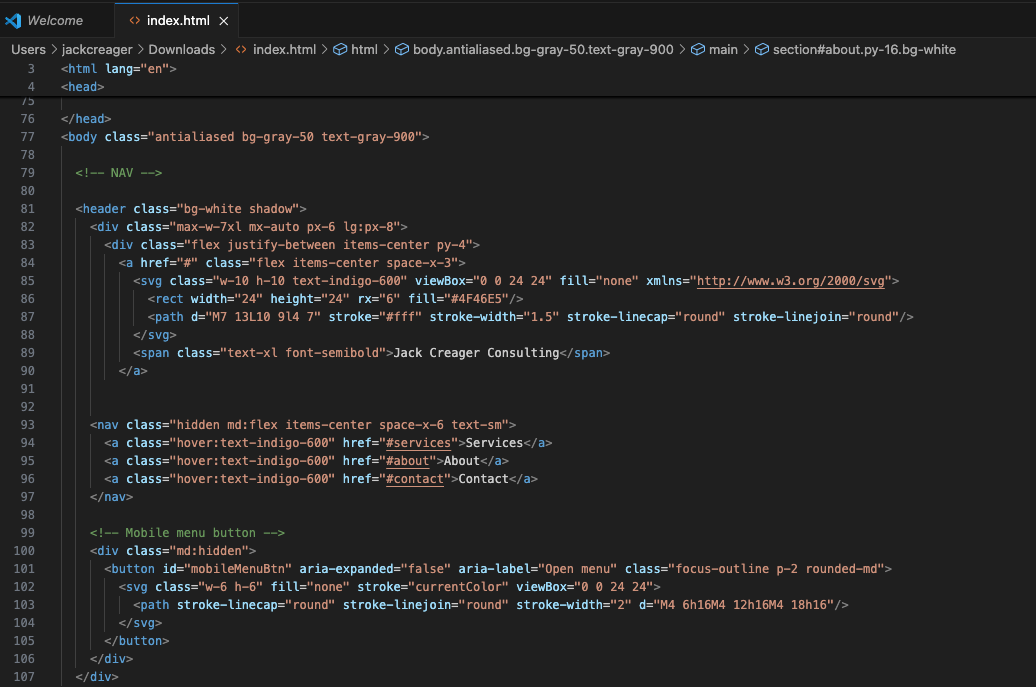The image size is (1036, 687).
Task: Open the Downloads breadcrumb dropdown
Action: (x=182, y=49)
